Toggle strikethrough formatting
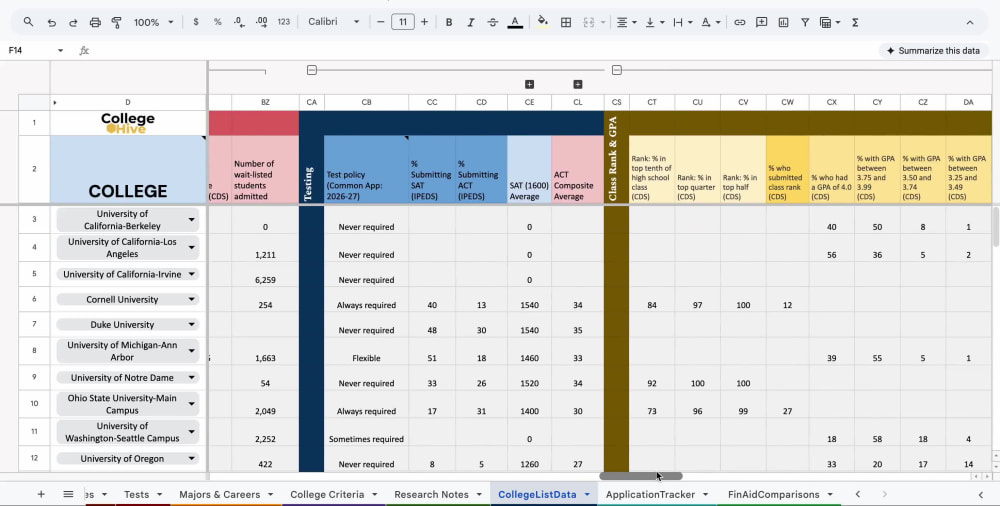This screenshot has height=506, width=1000. pyautogui.click(x=492, y=22)
